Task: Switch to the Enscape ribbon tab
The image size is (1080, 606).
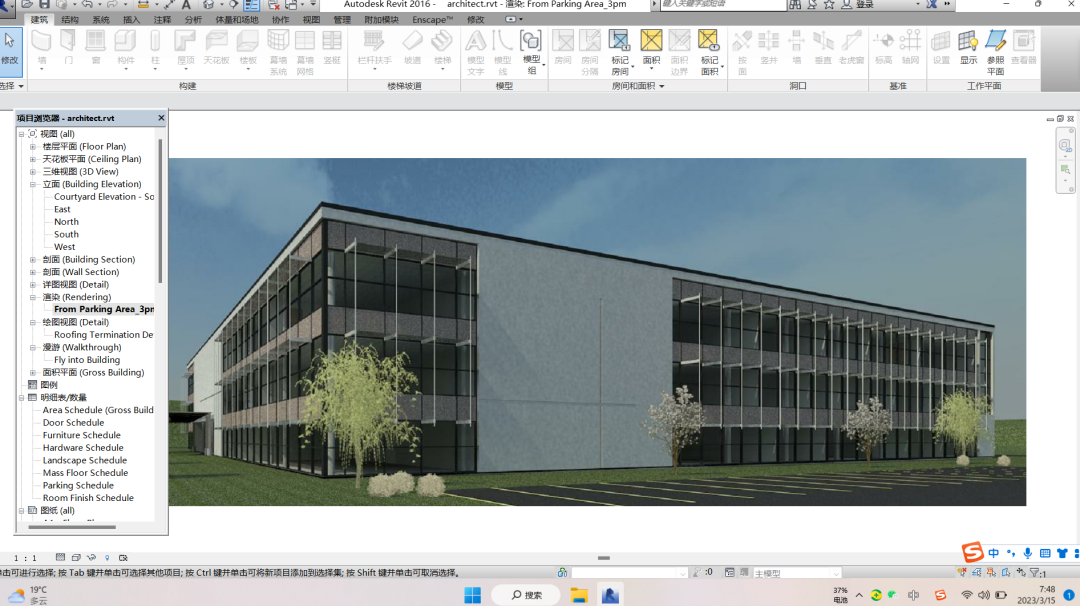Action: point(432,19)
